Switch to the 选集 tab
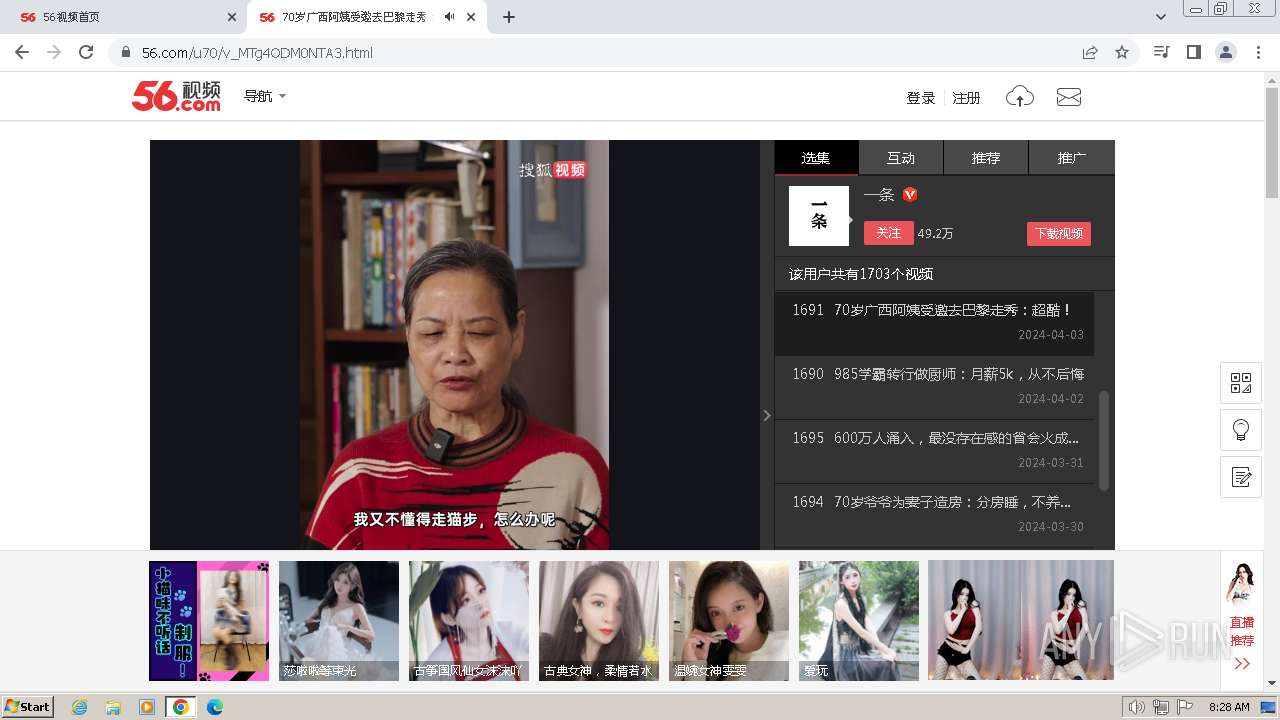Image resolution: width=1280 pixels, height=720 pixels. coord(816,158)
